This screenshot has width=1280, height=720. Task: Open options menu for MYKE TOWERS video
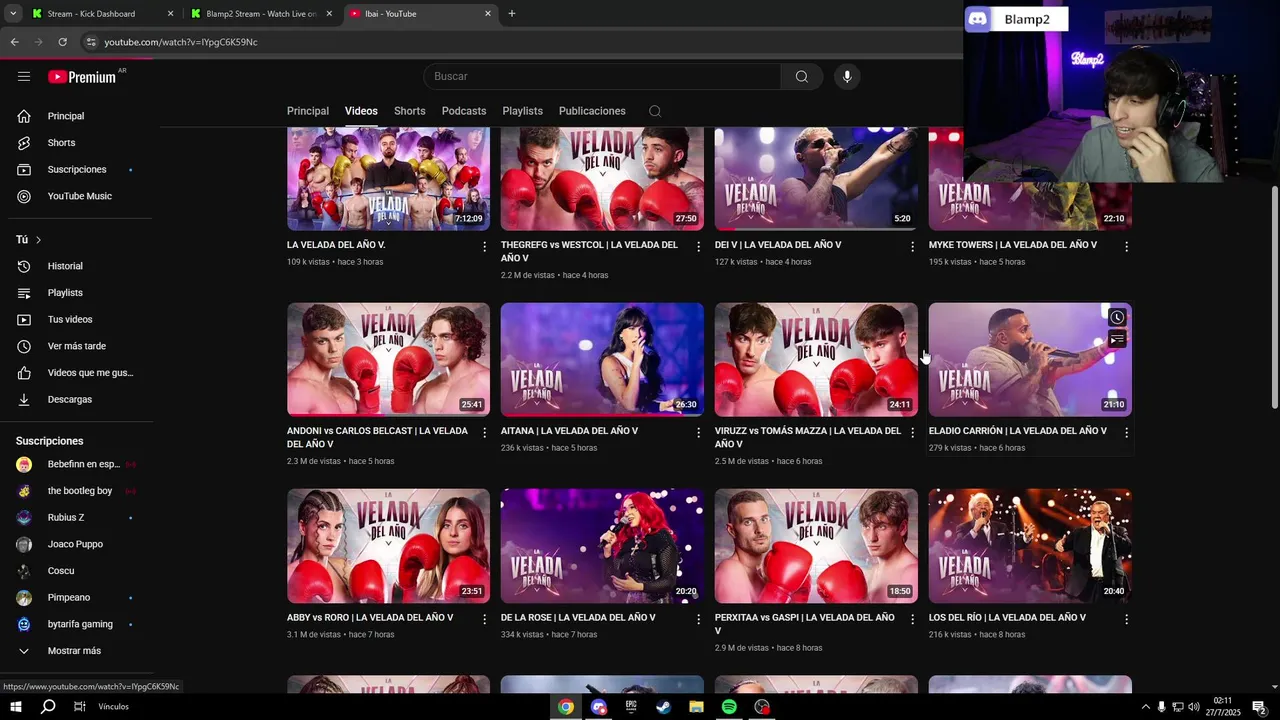tap(1126, 246)
